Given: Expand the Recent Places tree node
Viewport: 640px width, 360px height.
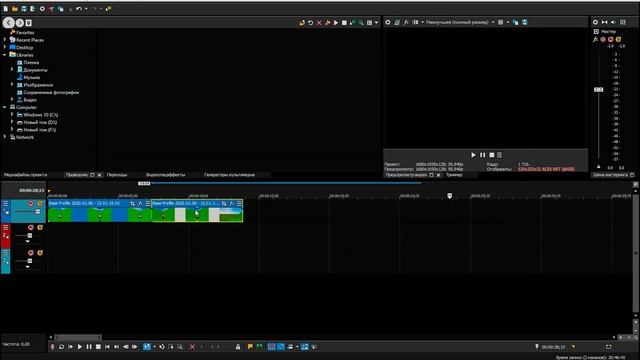Looking at the screenshot, I should pos(5,40).
